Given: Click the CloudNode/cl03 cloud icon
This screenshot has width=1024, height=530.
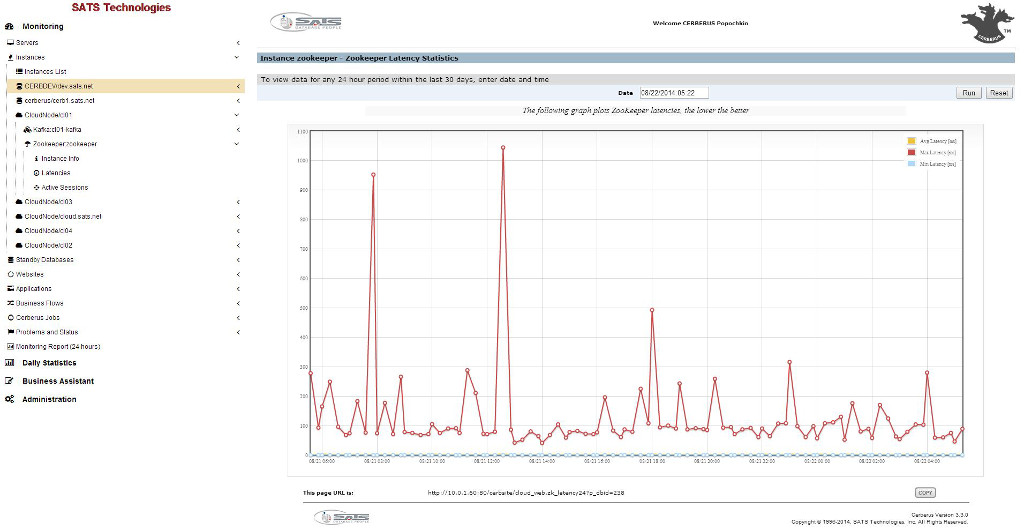Looking at the screenshot, I should 19,202.
